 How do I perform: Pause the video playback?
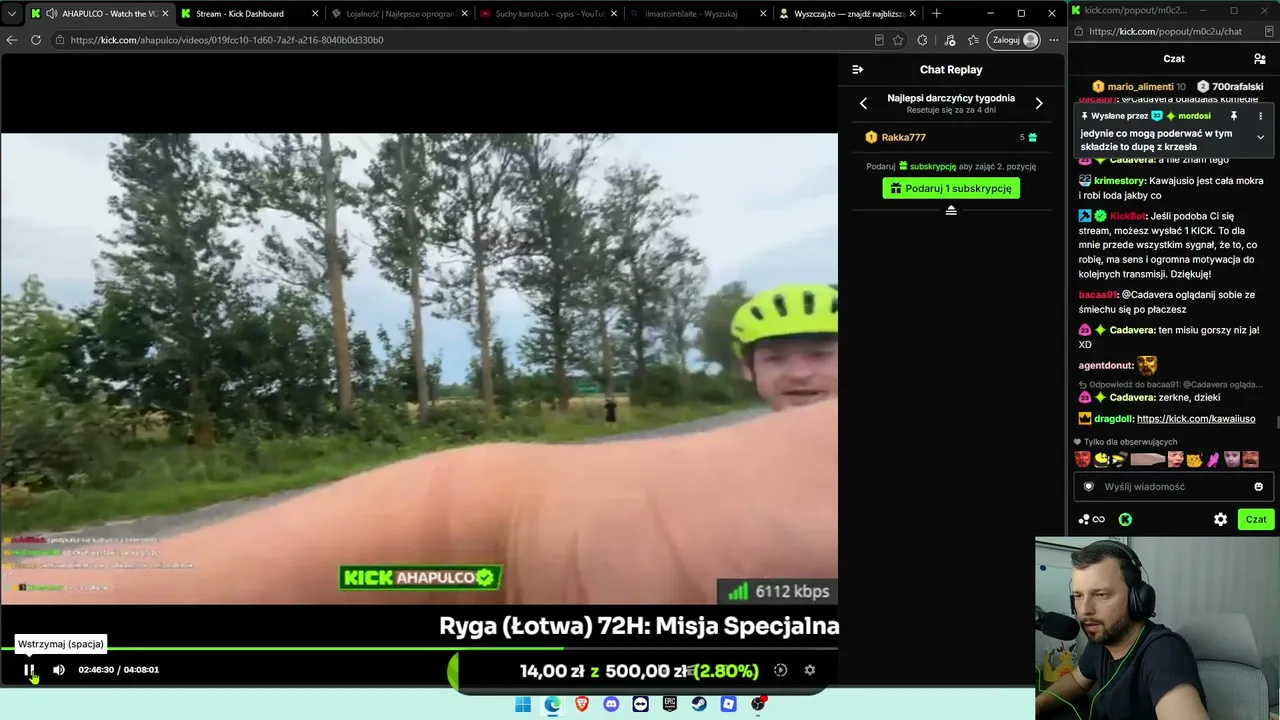(x=29, y=670)
